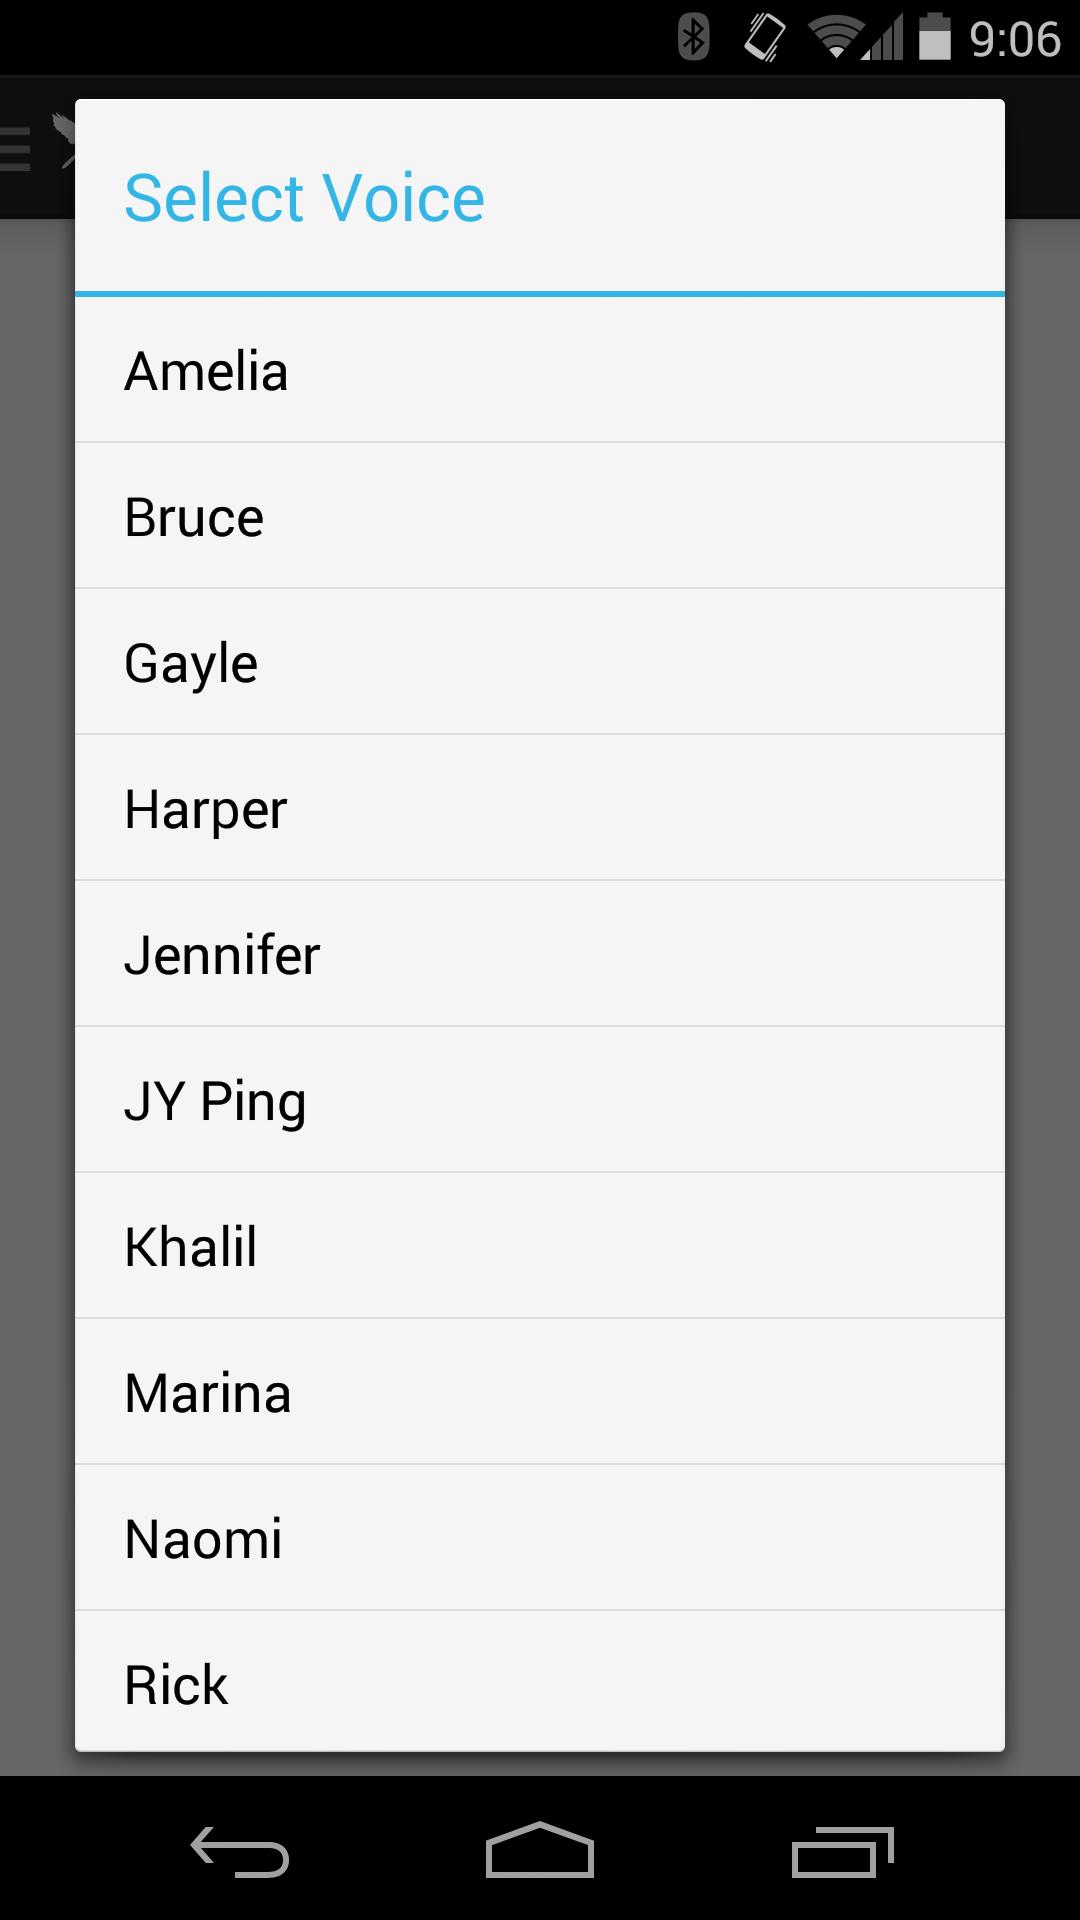Viewport: 1080px width, 1920px height.
Task: Select the Amelia voice
Action: pos(540,371)
